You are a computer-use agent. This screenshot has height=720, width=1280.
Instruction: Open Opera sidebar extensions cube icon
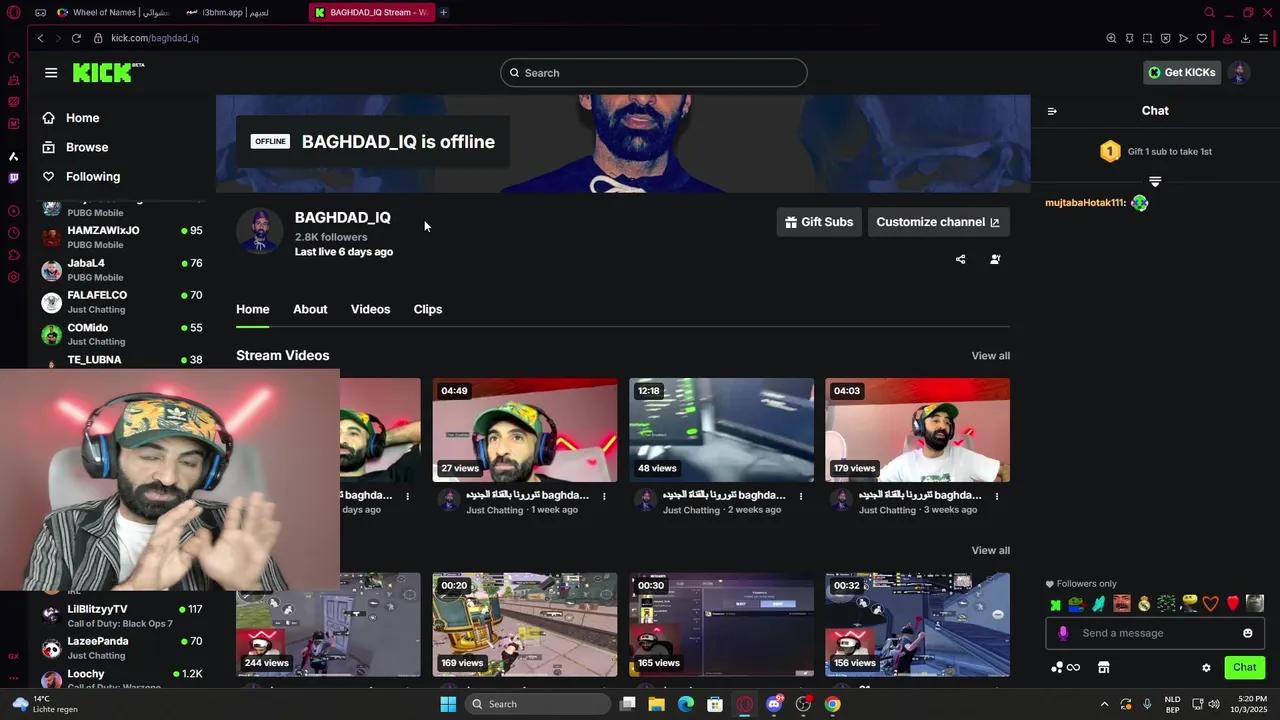coord(13,255)
